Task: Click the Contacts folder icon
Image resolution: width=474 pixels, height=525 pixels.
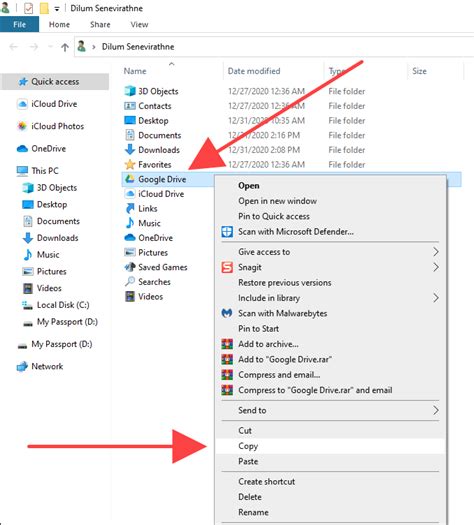Action: point(130,106)
